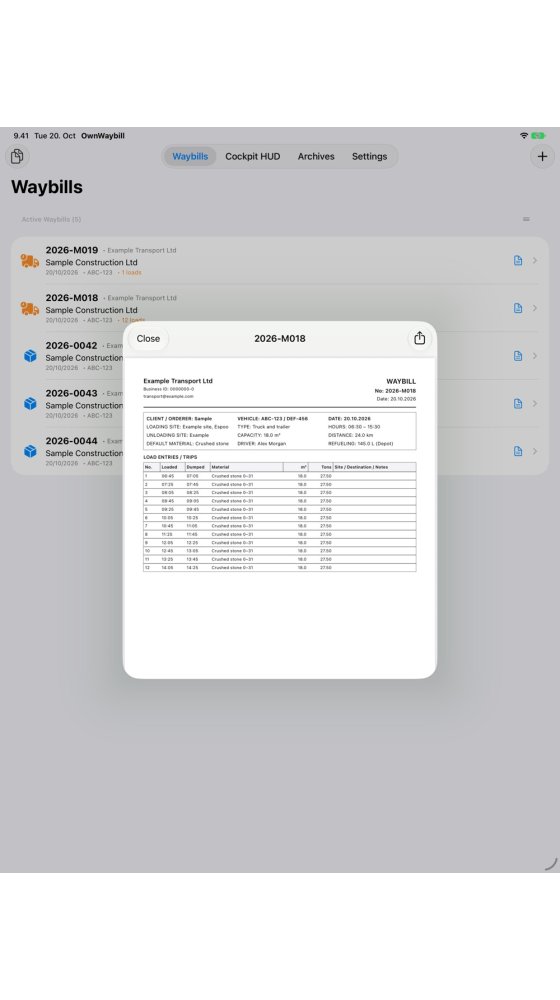This screenshot has height=1000, width=560.
Task: Click the WAYBILL heading in the preview
Action: click(x=401, y=381)
